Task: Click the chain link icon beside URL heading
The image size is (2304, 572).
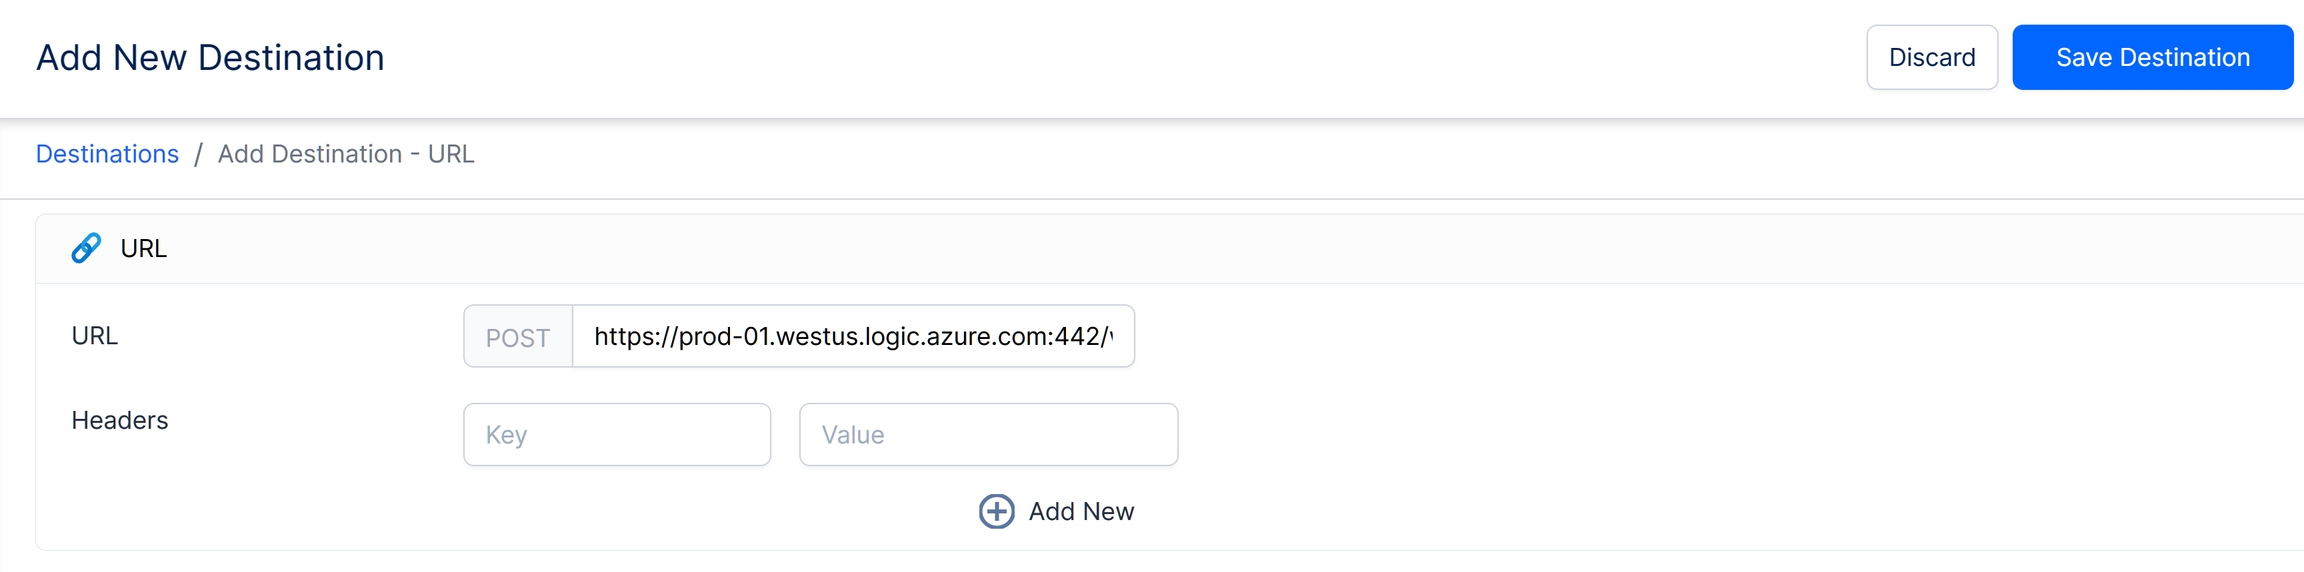Action: point(86,248)
